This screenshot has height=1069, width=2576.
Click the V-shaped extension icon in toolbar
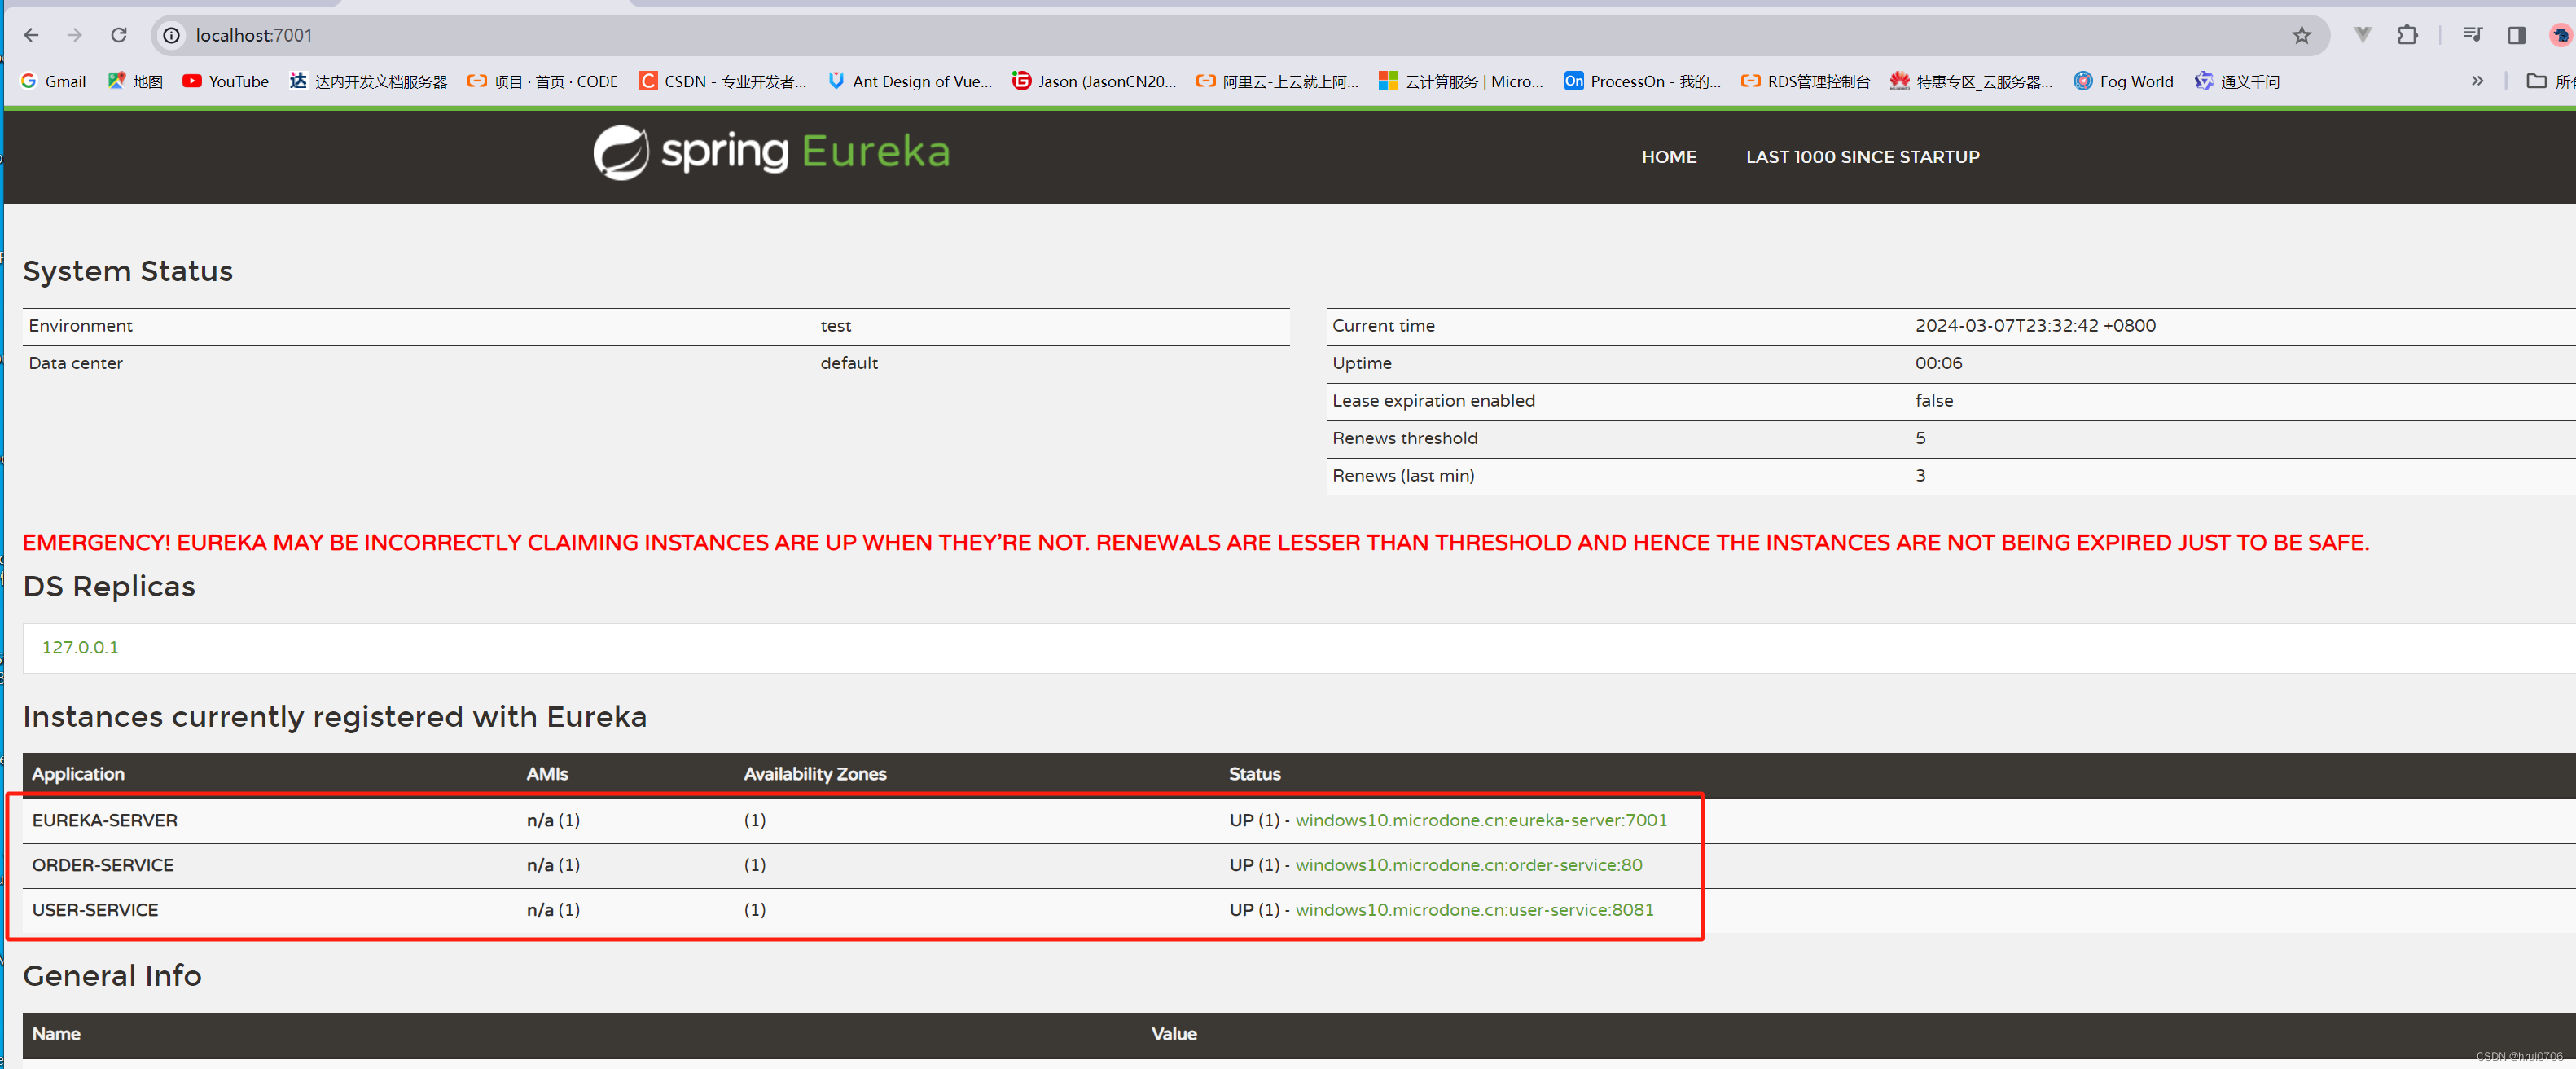(2362, 35)
